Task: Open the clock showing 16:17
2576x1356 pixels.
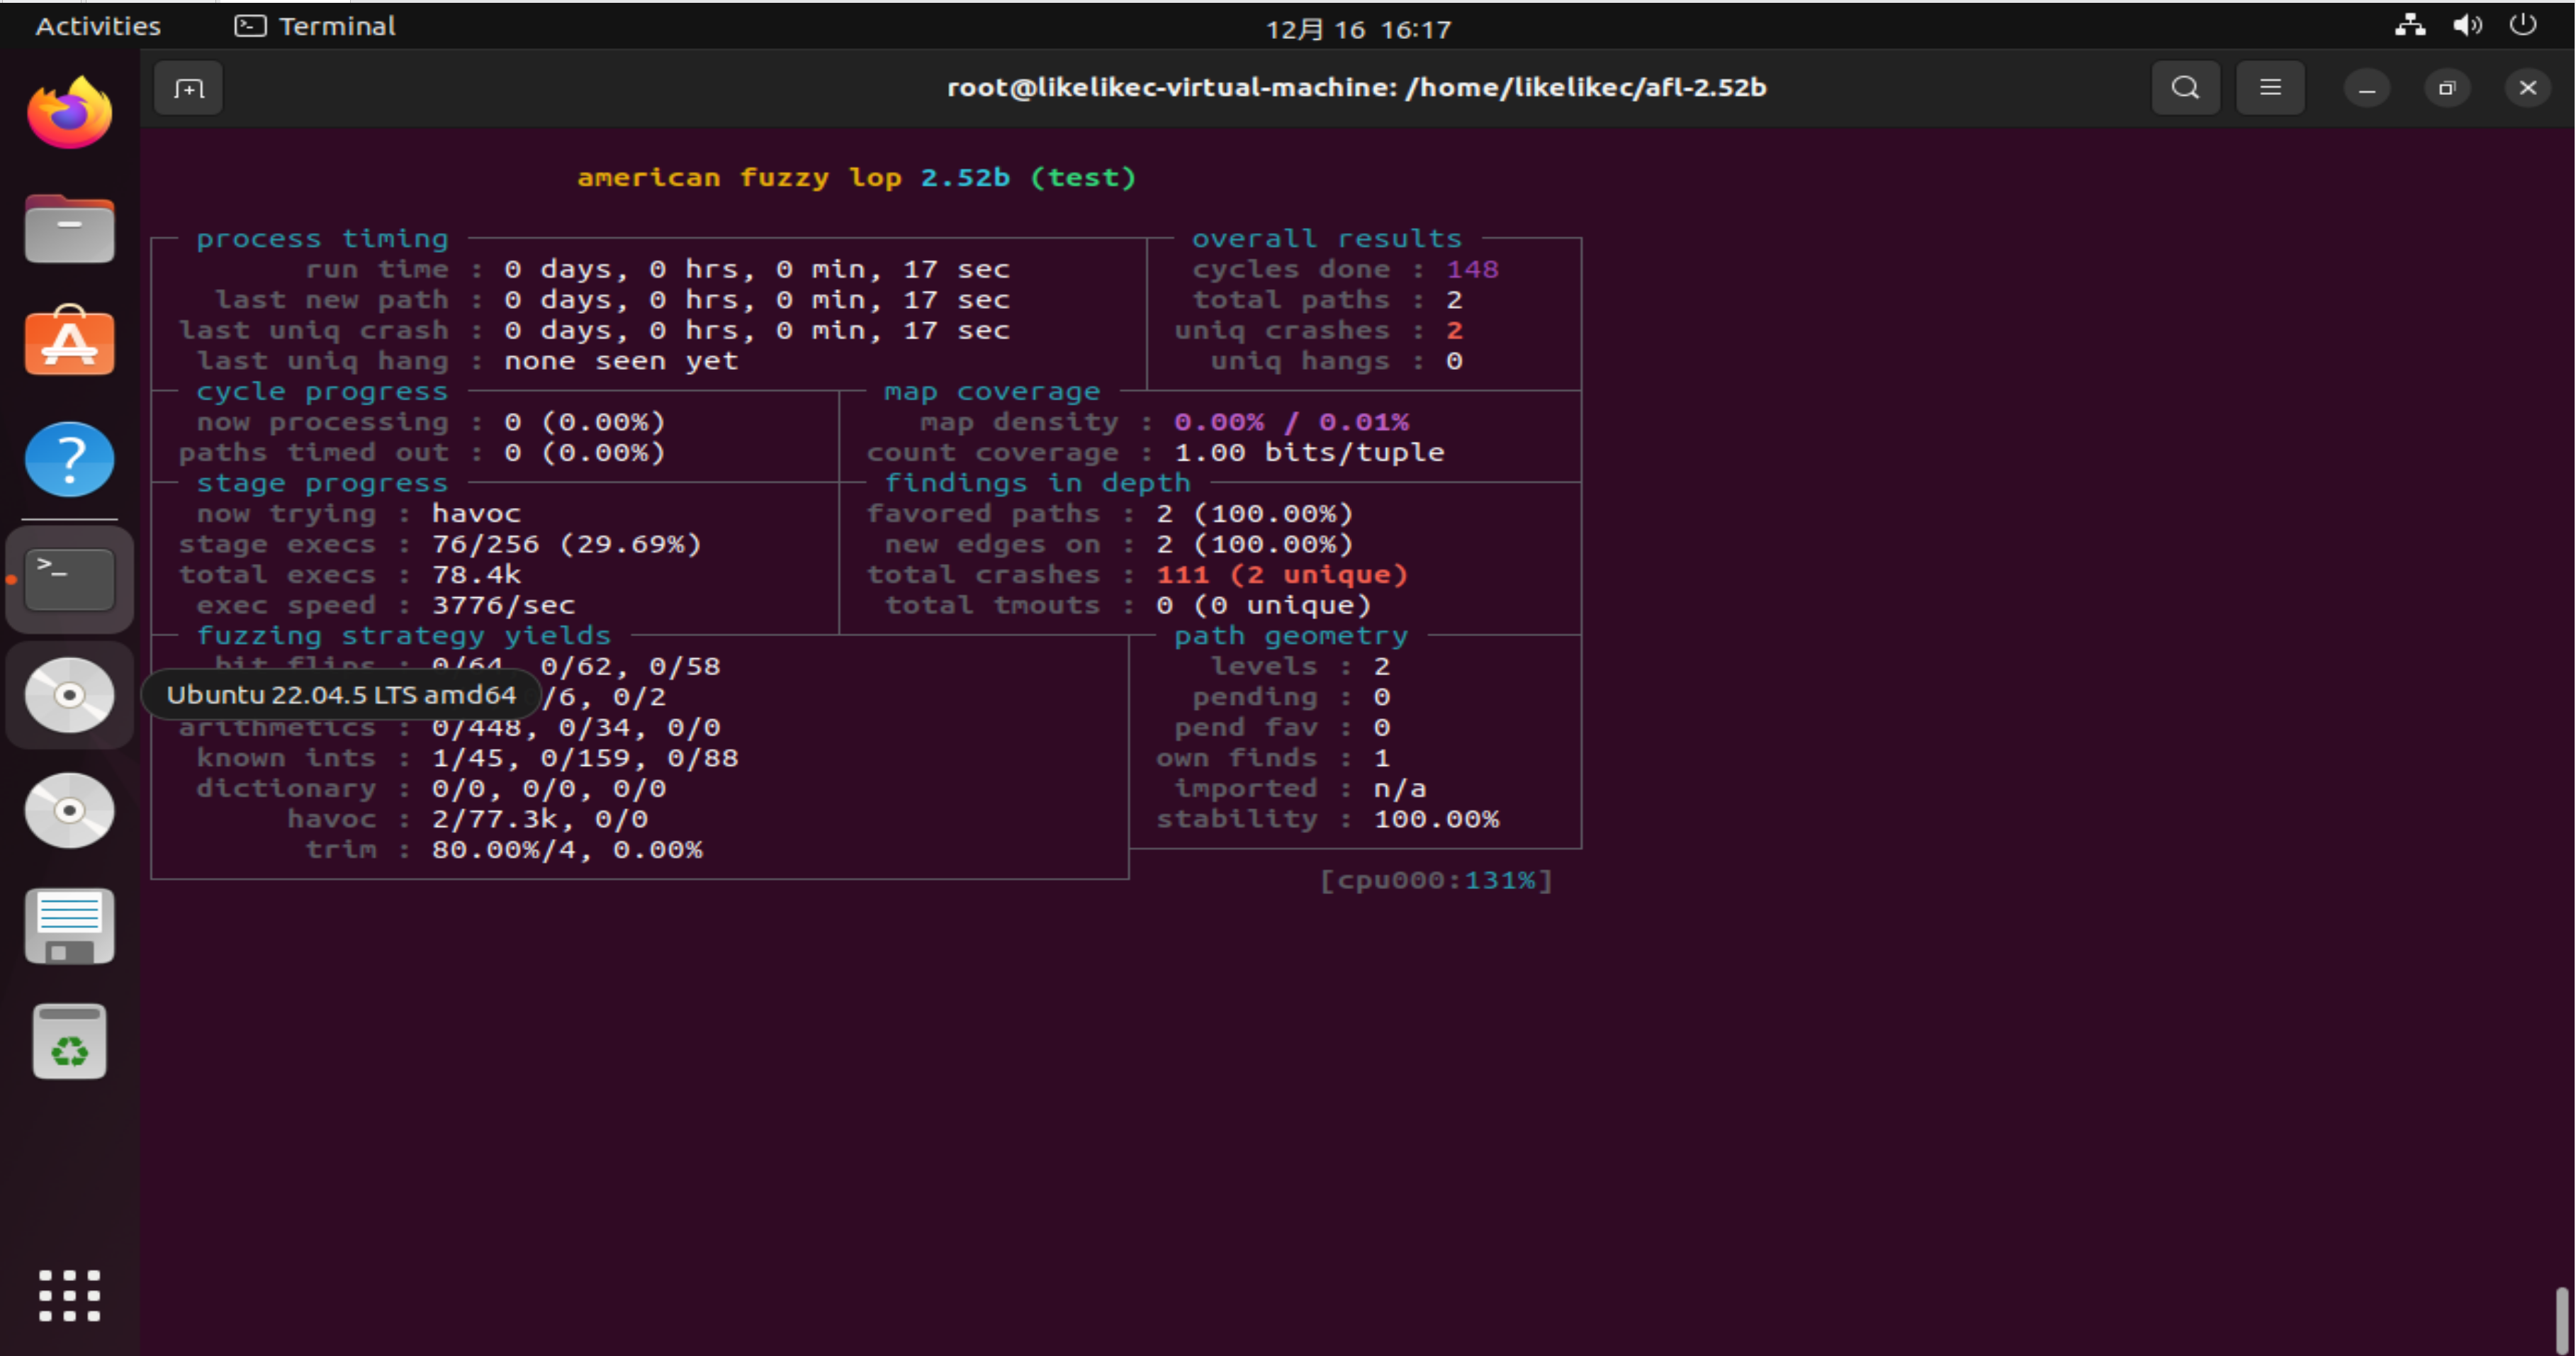Action: click(x=1358, y=29)
